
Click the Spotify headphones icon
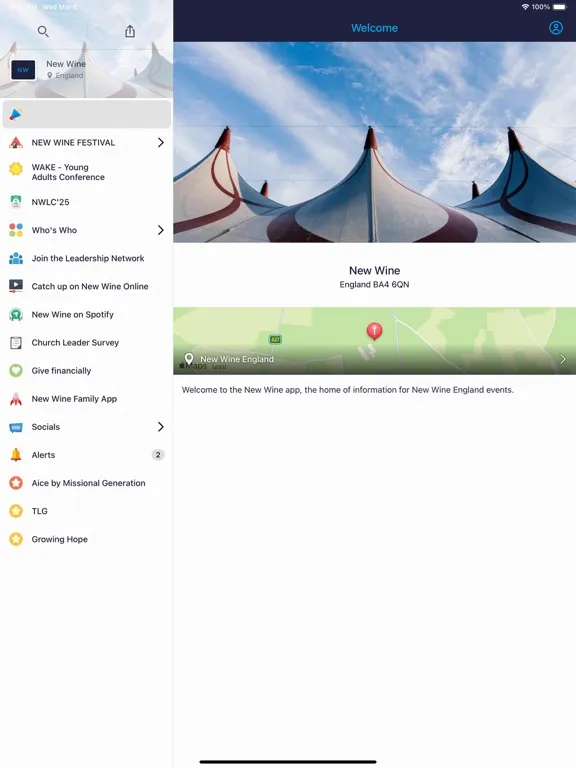(x=16, y=314)
